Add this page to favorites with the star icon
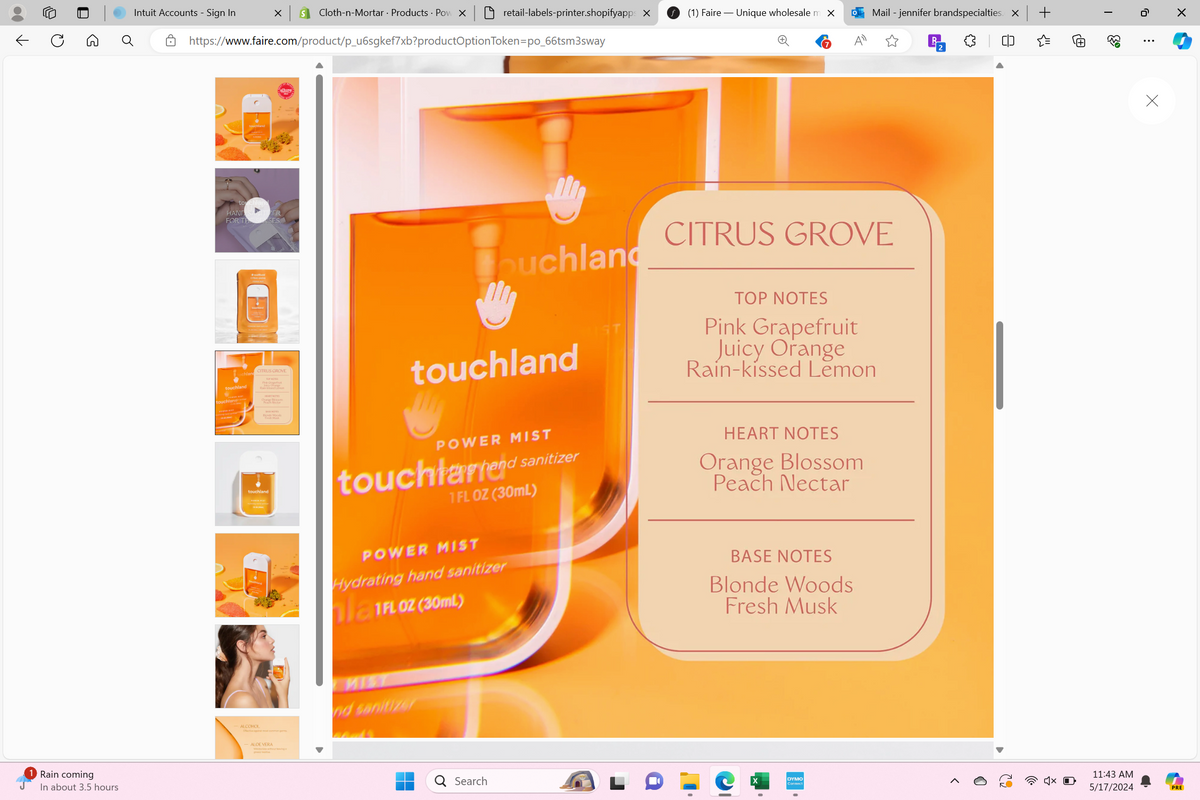 coord(892,41)
